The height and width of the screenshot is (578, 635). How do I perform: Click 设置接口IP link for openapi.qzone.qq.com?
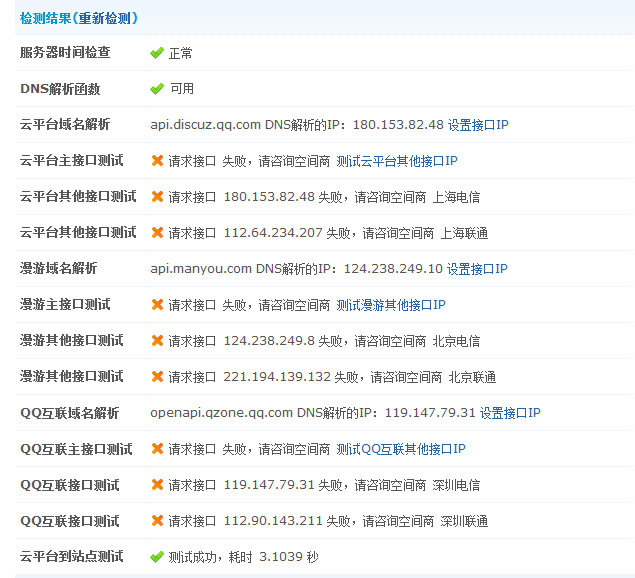(510, 413)
